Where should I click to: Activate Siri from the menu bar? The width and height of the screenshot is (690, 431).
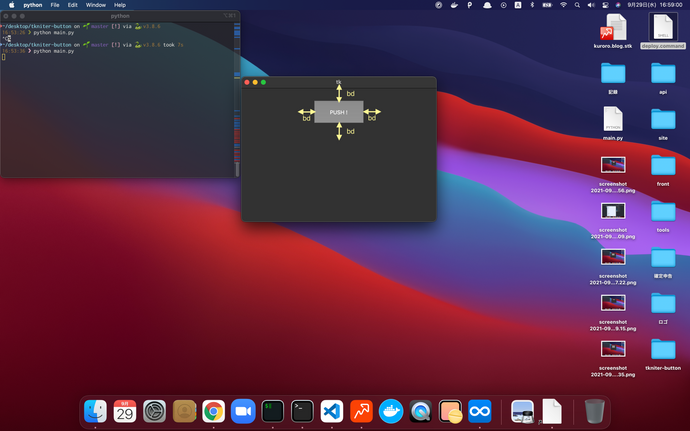click(618, 5)
